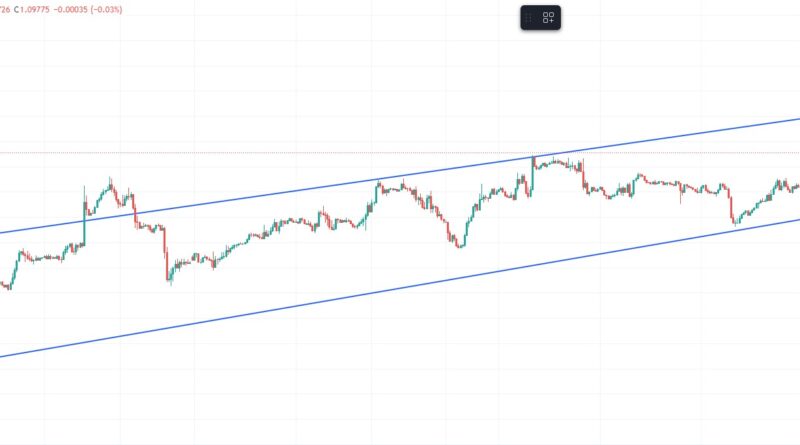Image resolution: width=800 pixels, height=445 pixels.
Task: Click the dotted drag handle on floating toolbar
Action: tap(529, 18)
